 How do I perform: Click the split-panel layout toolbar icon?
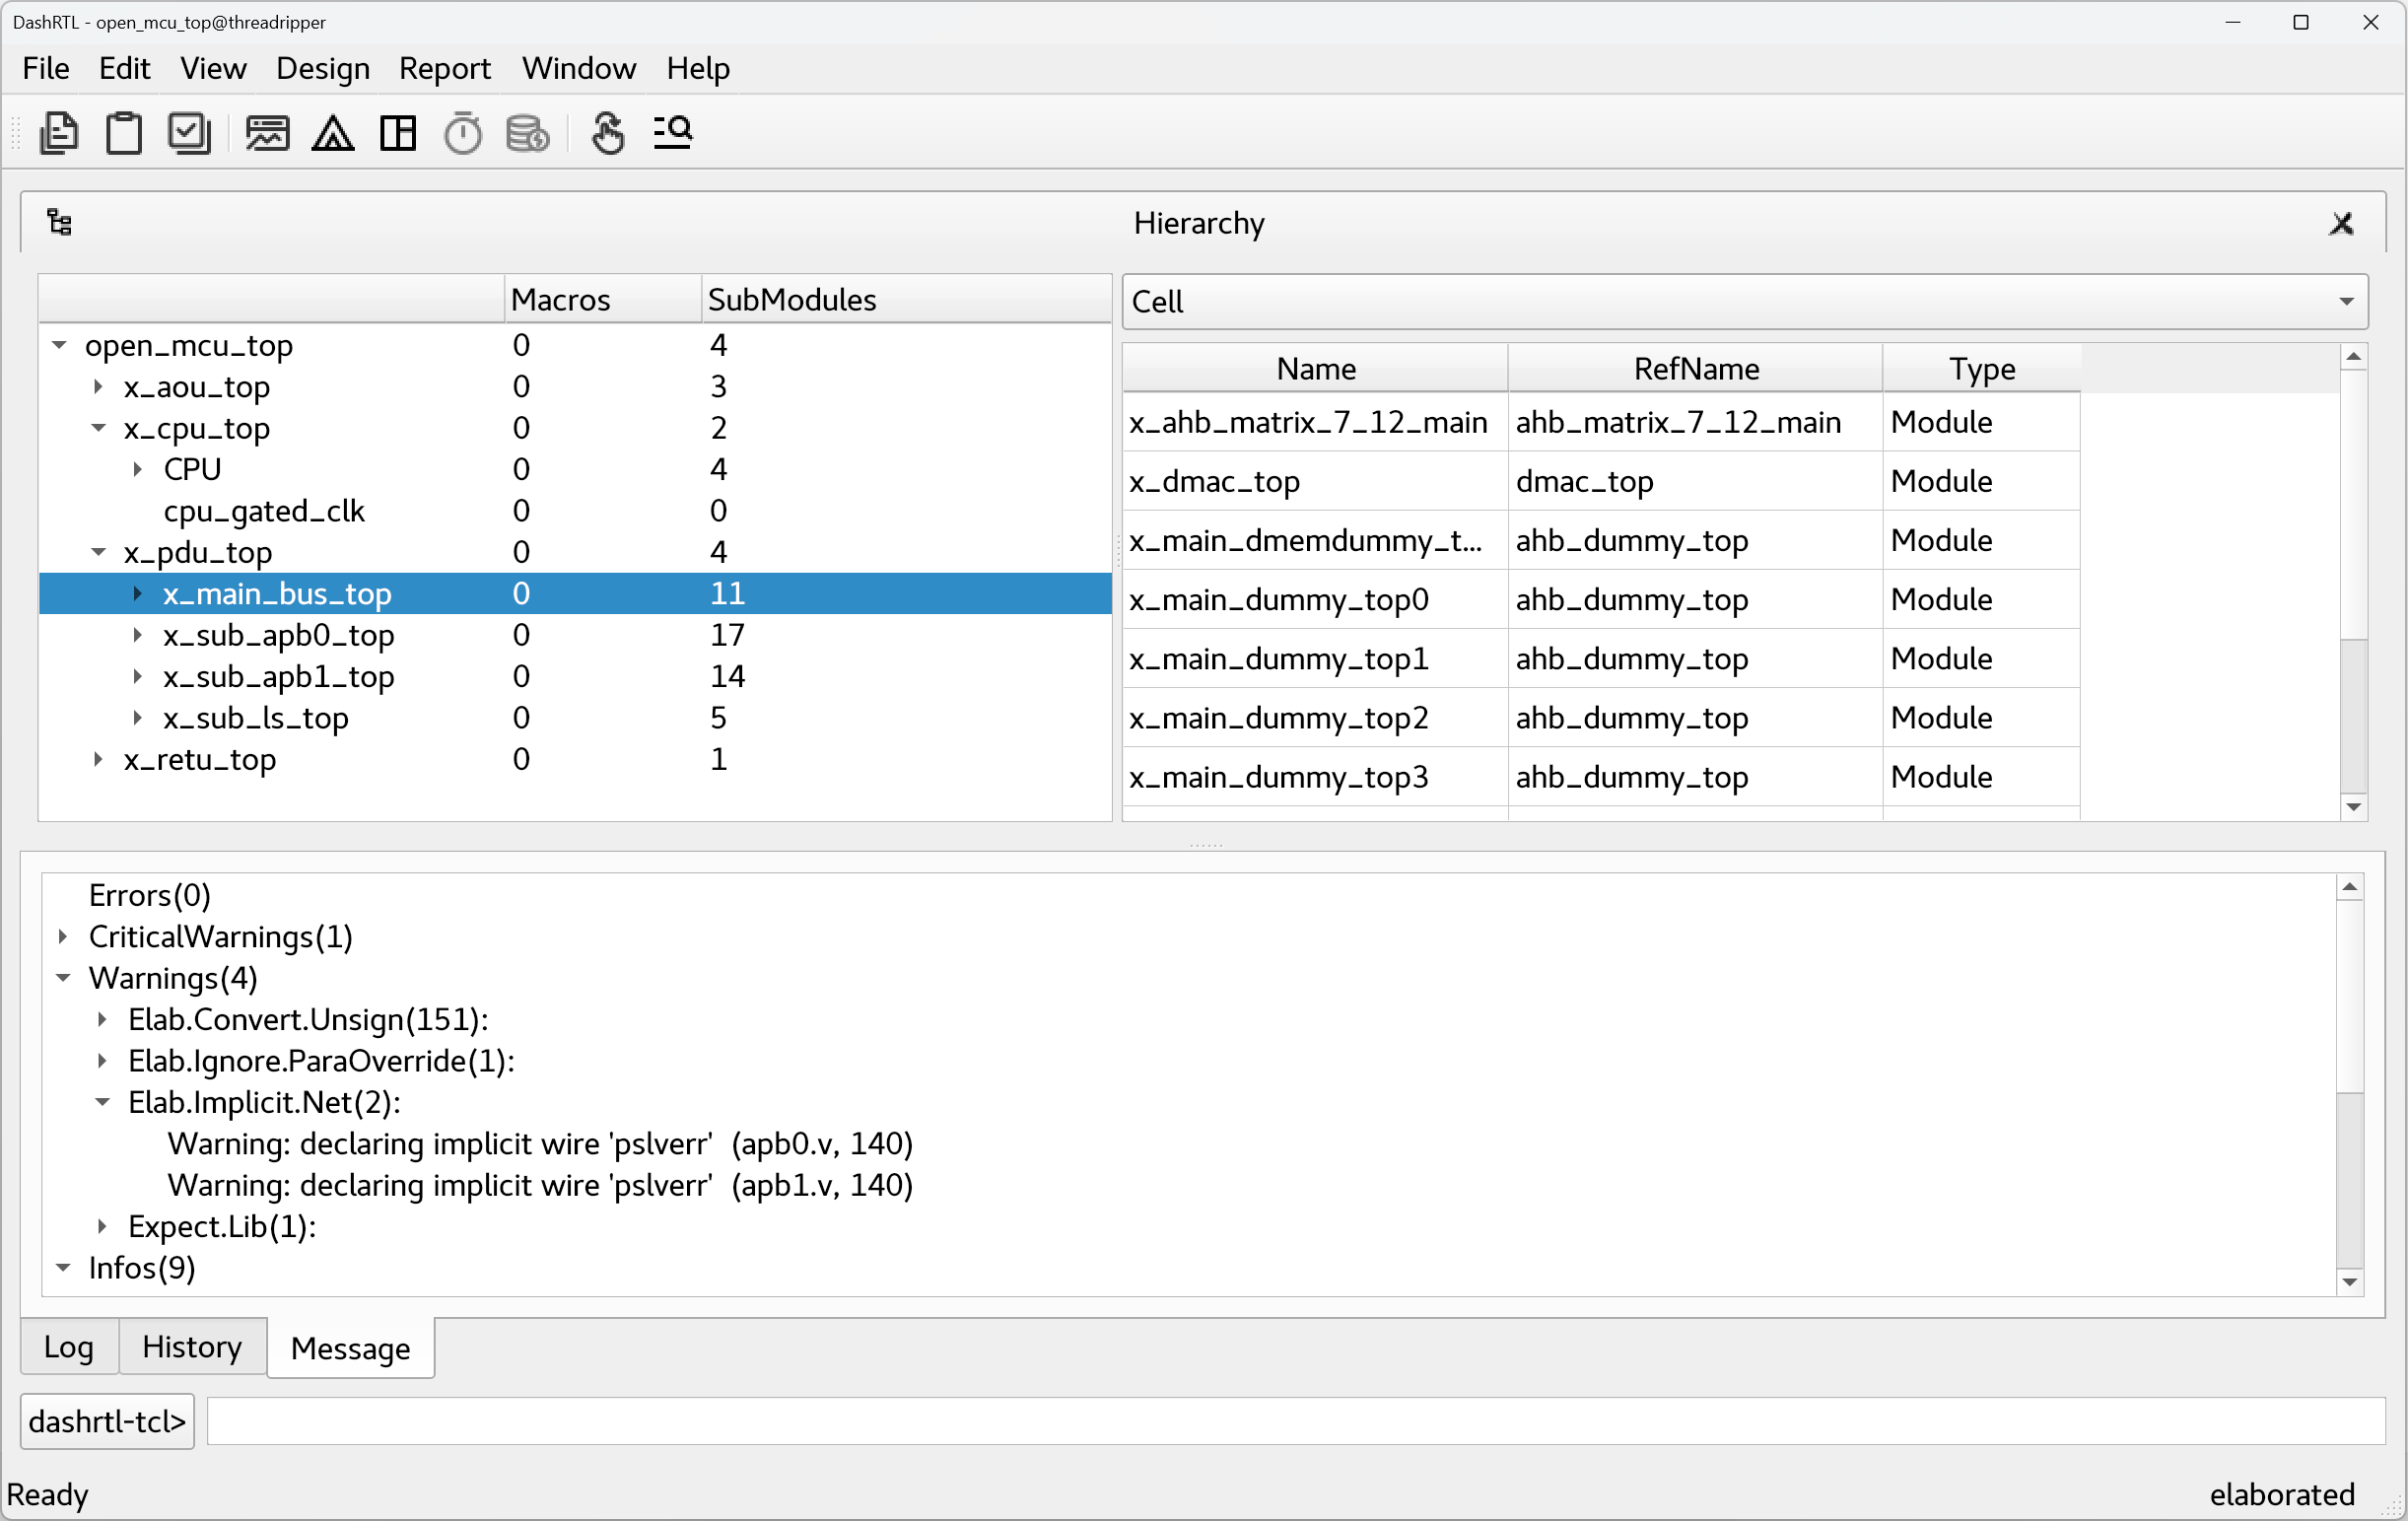398,133
